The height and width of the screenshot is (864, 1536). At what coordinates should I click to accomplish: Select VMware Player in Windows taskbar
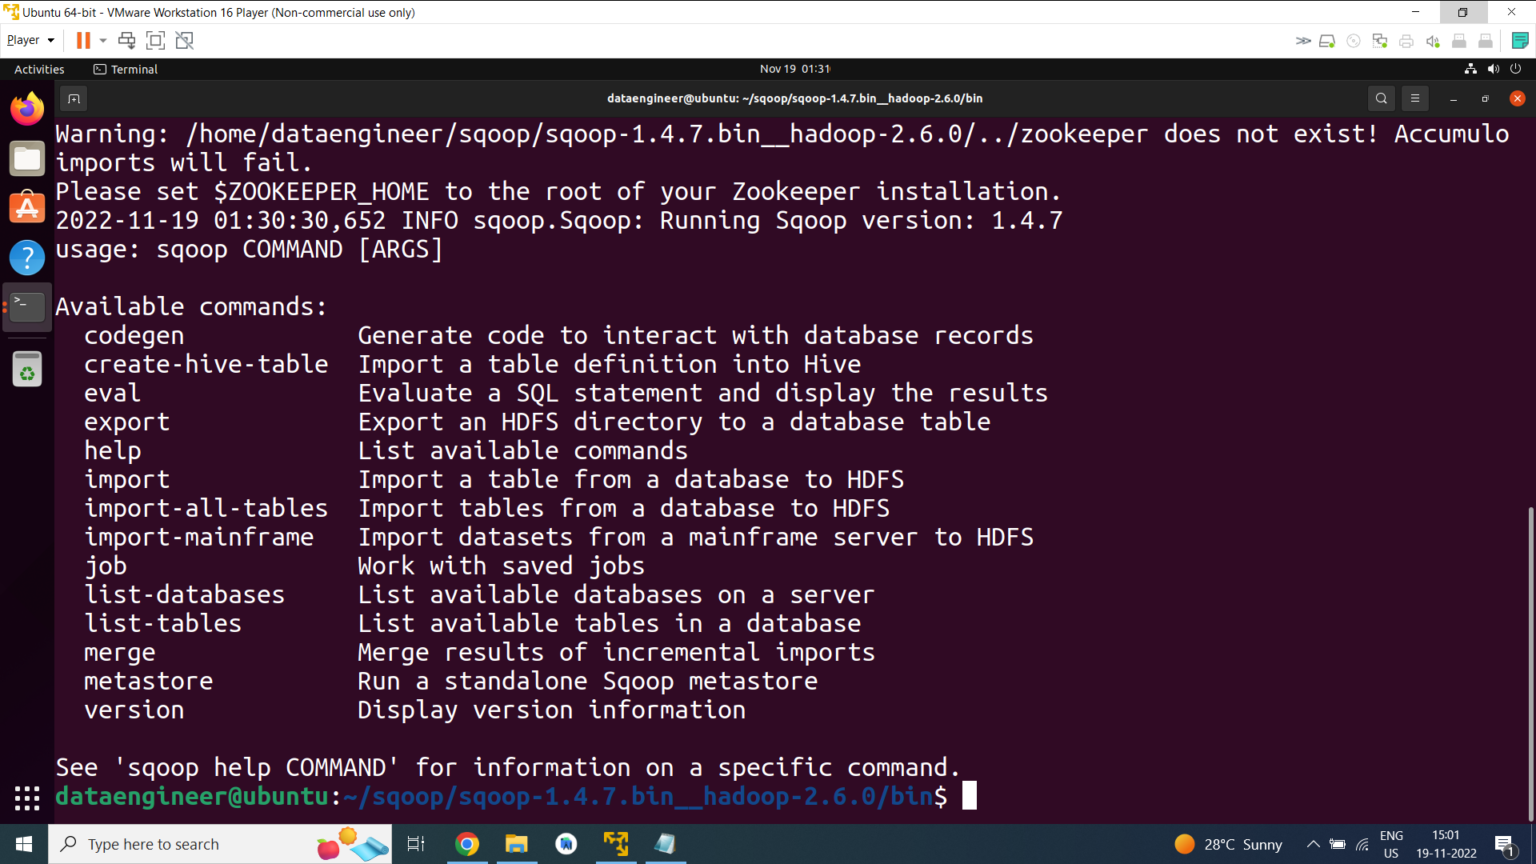click(x=616, y=844)
